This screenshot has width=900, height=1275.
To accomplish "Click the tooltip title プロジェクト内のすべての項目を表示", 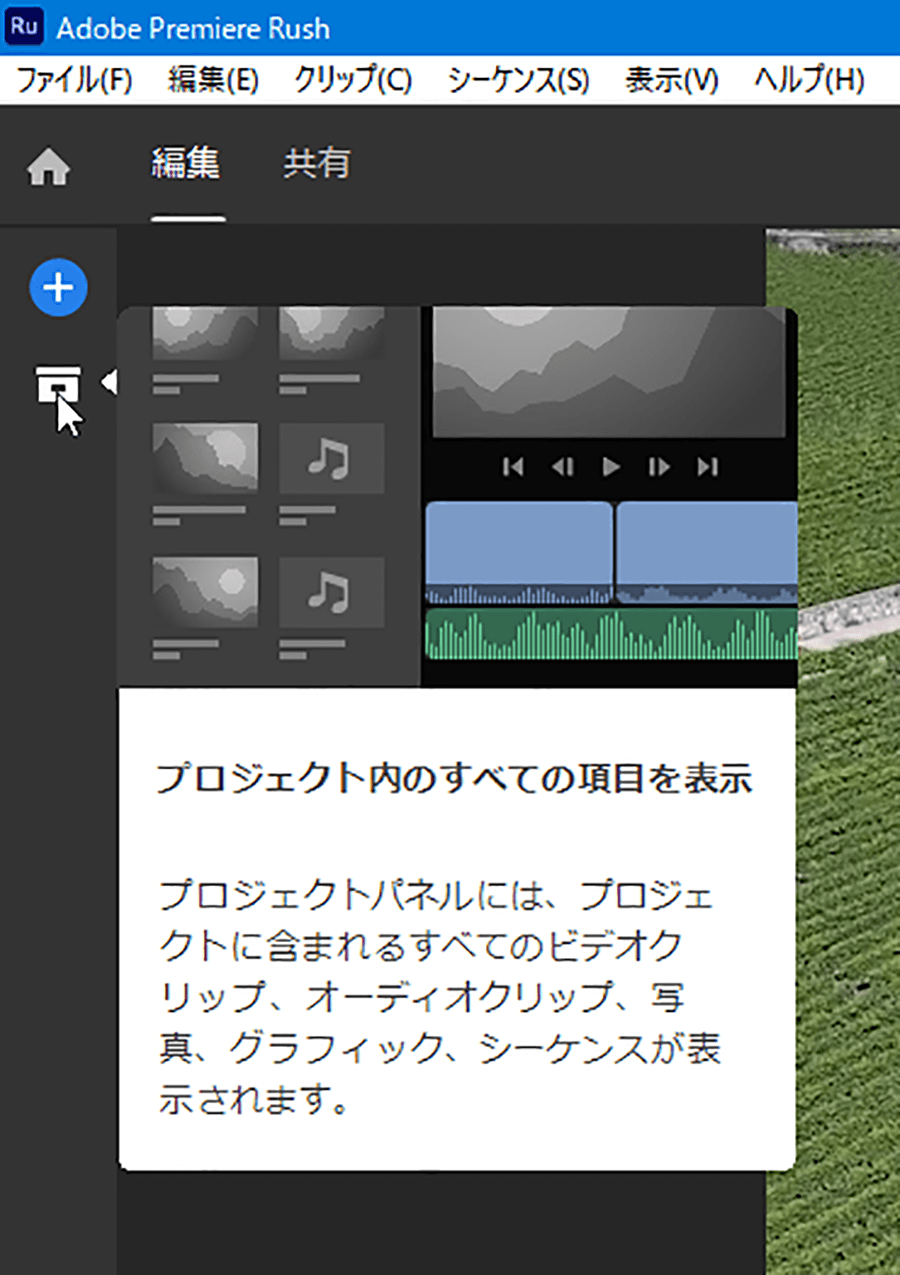I will 454,779.
